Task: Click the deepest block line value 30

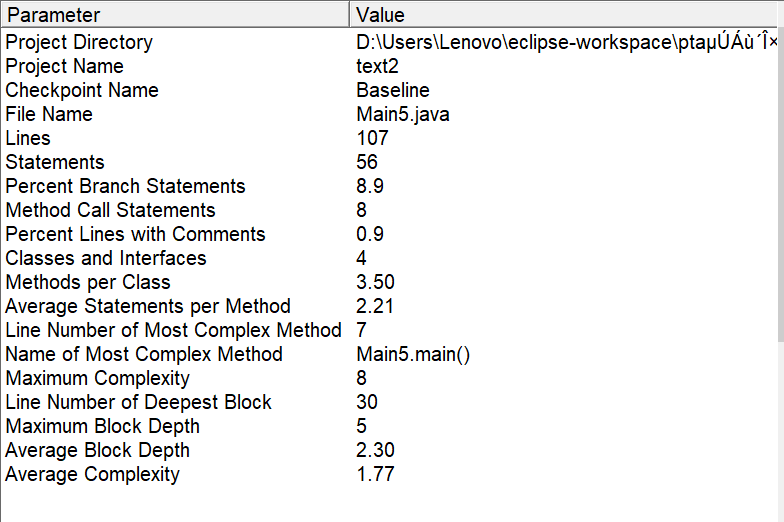Action: (367, 402)
